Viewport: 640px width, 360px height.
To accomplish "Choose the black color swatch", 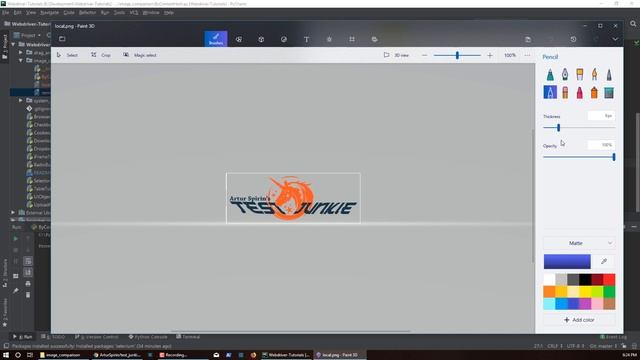I will click(585, 280).
